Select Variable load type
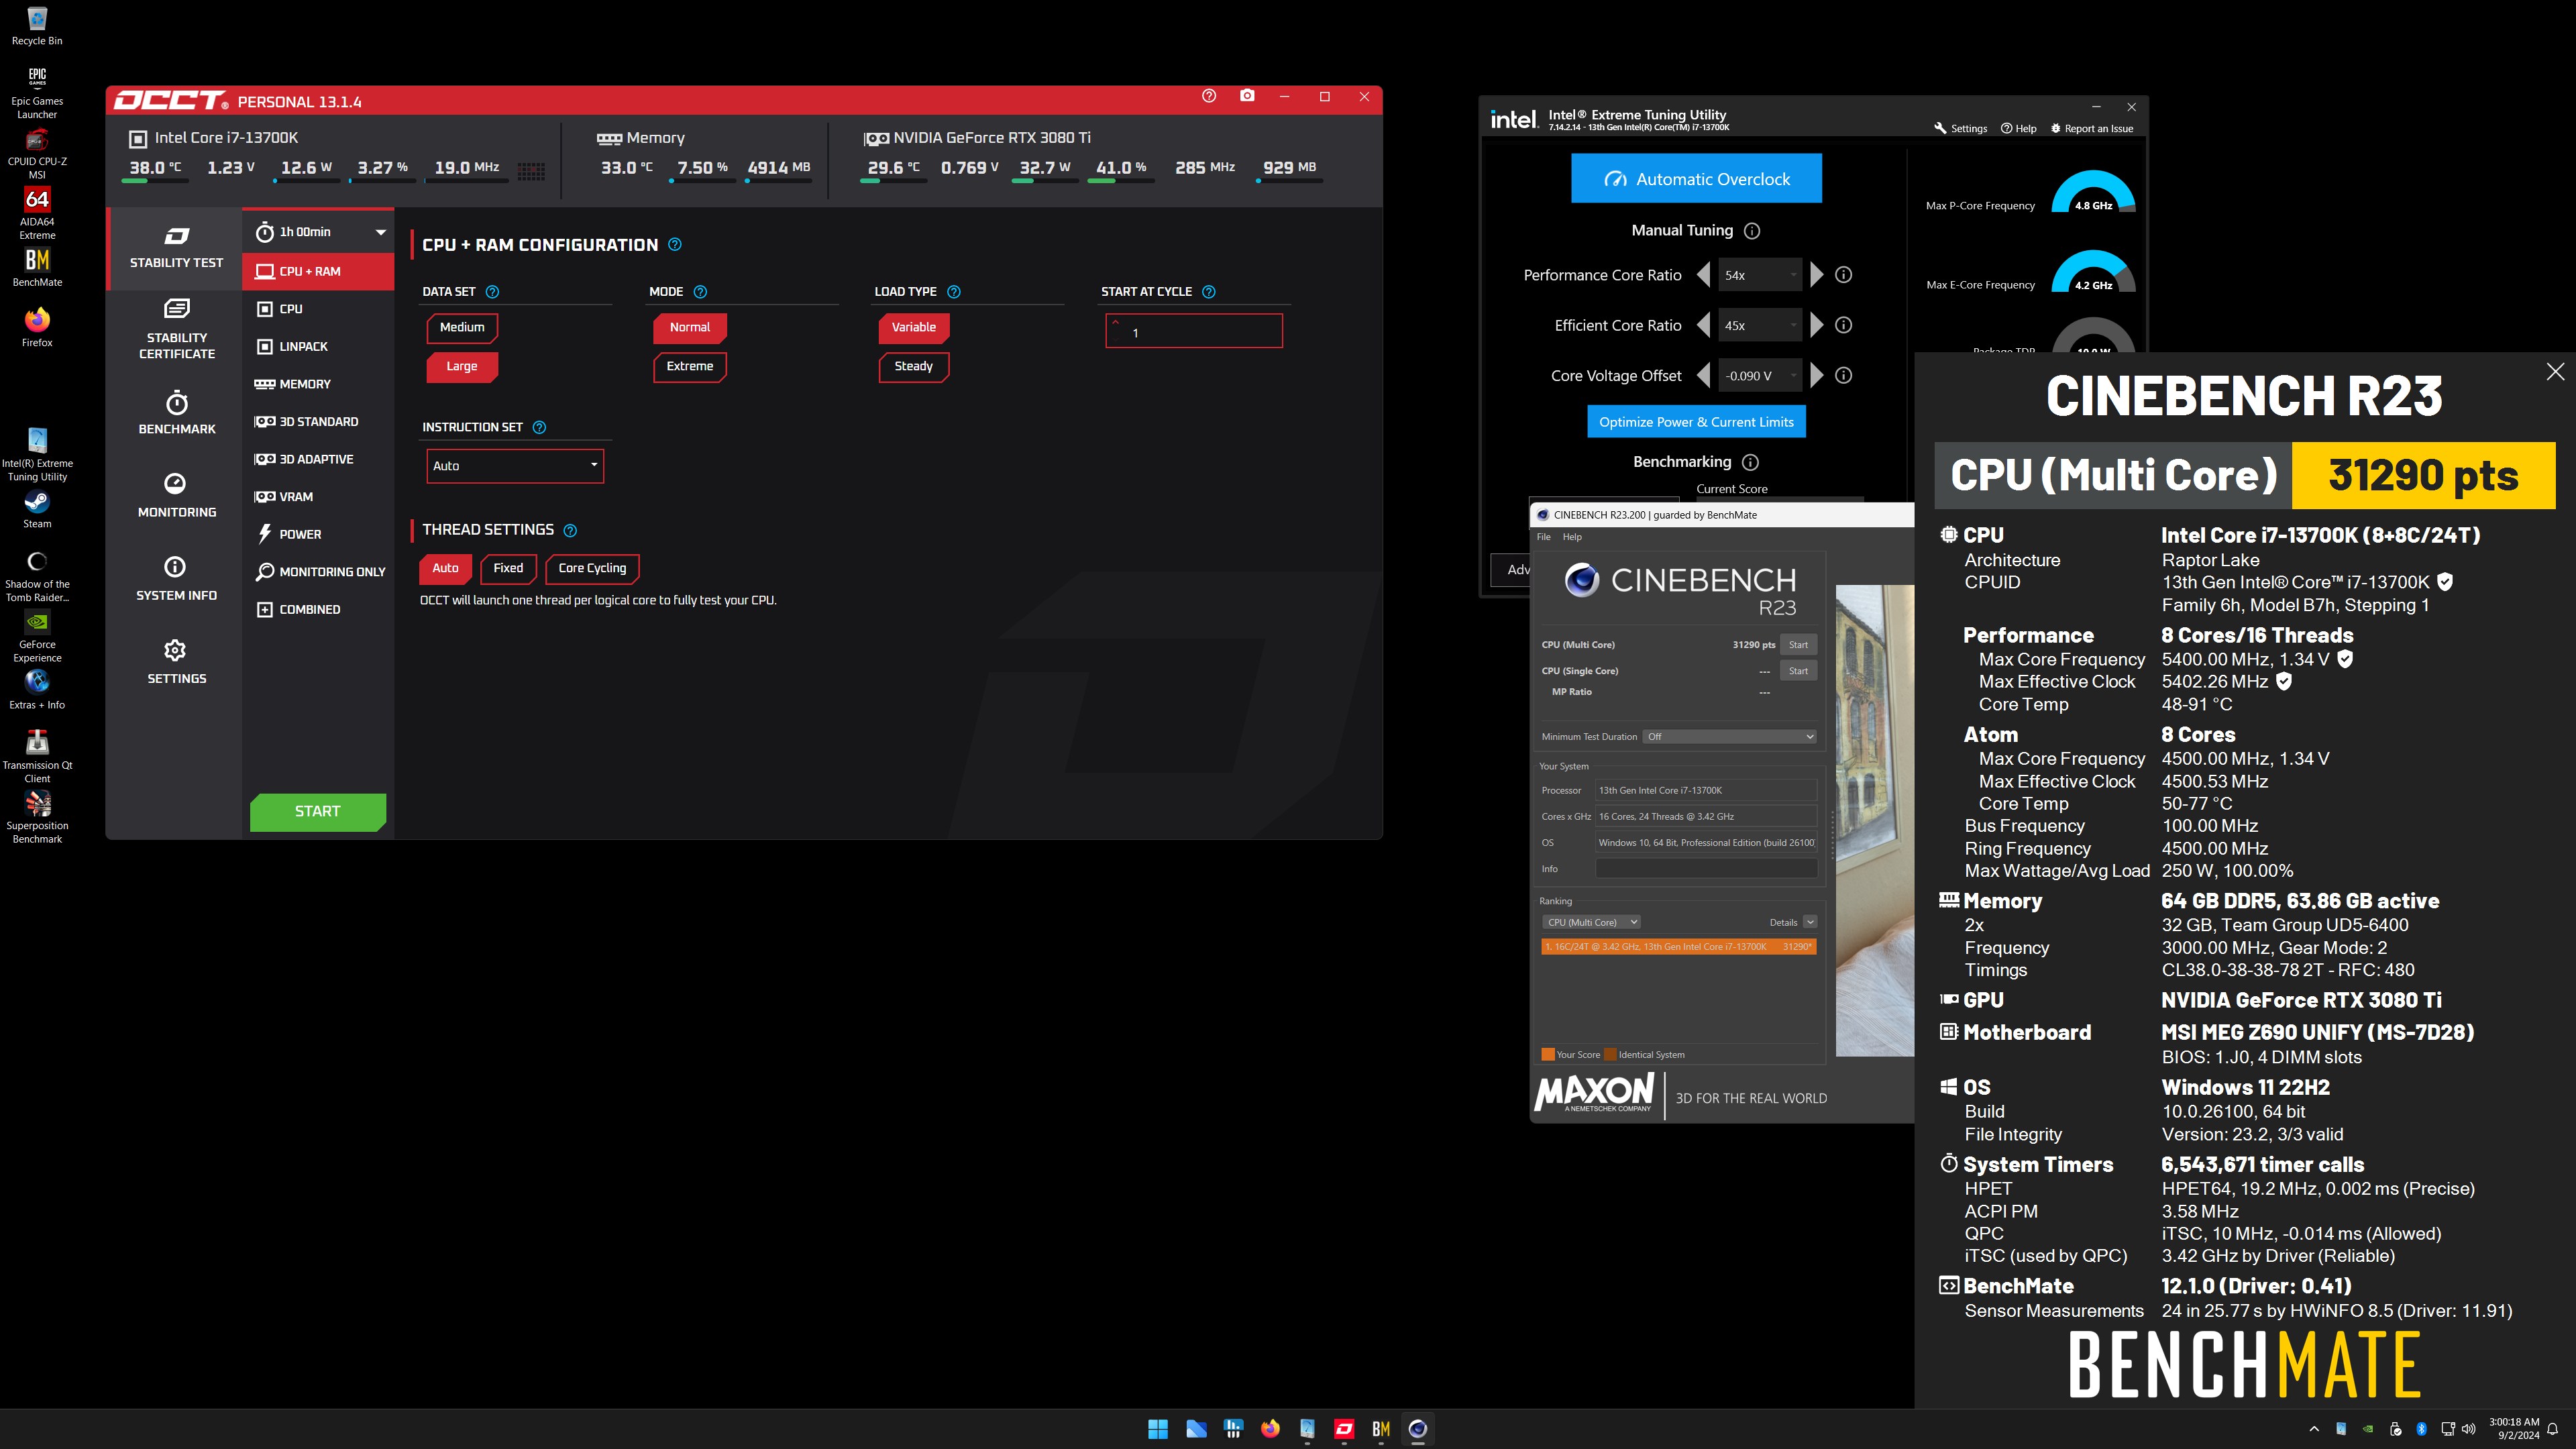 [914, 327]
